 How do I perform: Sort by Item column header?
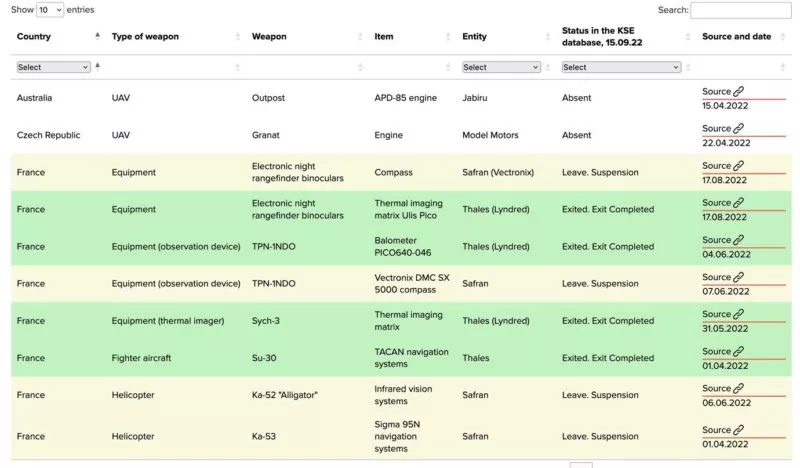tap(384, 36)
